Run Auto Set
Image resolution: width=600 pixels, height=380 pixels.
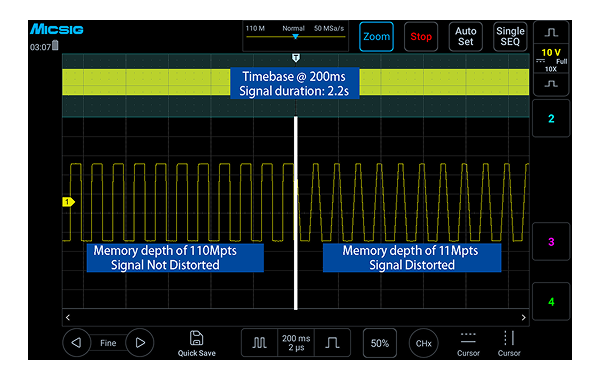pos(466,37)
